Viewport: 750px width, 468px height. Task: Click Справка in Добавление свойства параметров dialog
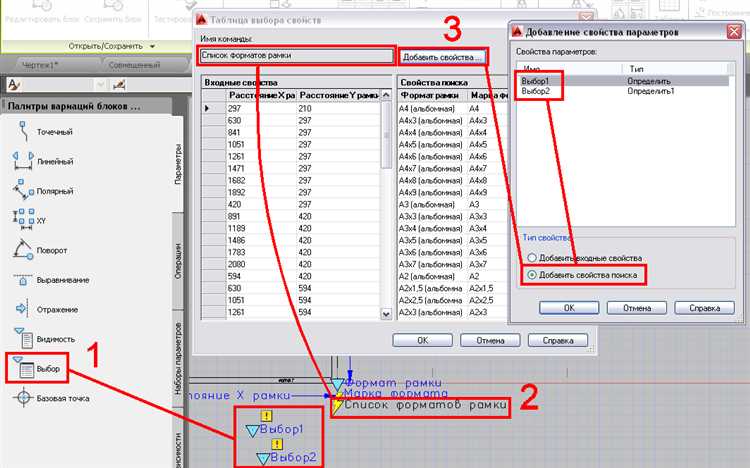[705, 308]
